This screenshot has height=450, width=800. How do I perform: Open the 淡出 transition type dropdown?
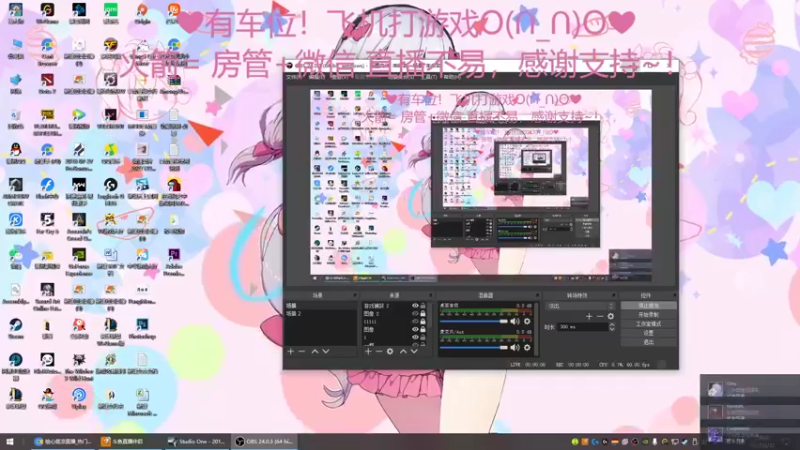pos(580,306)
